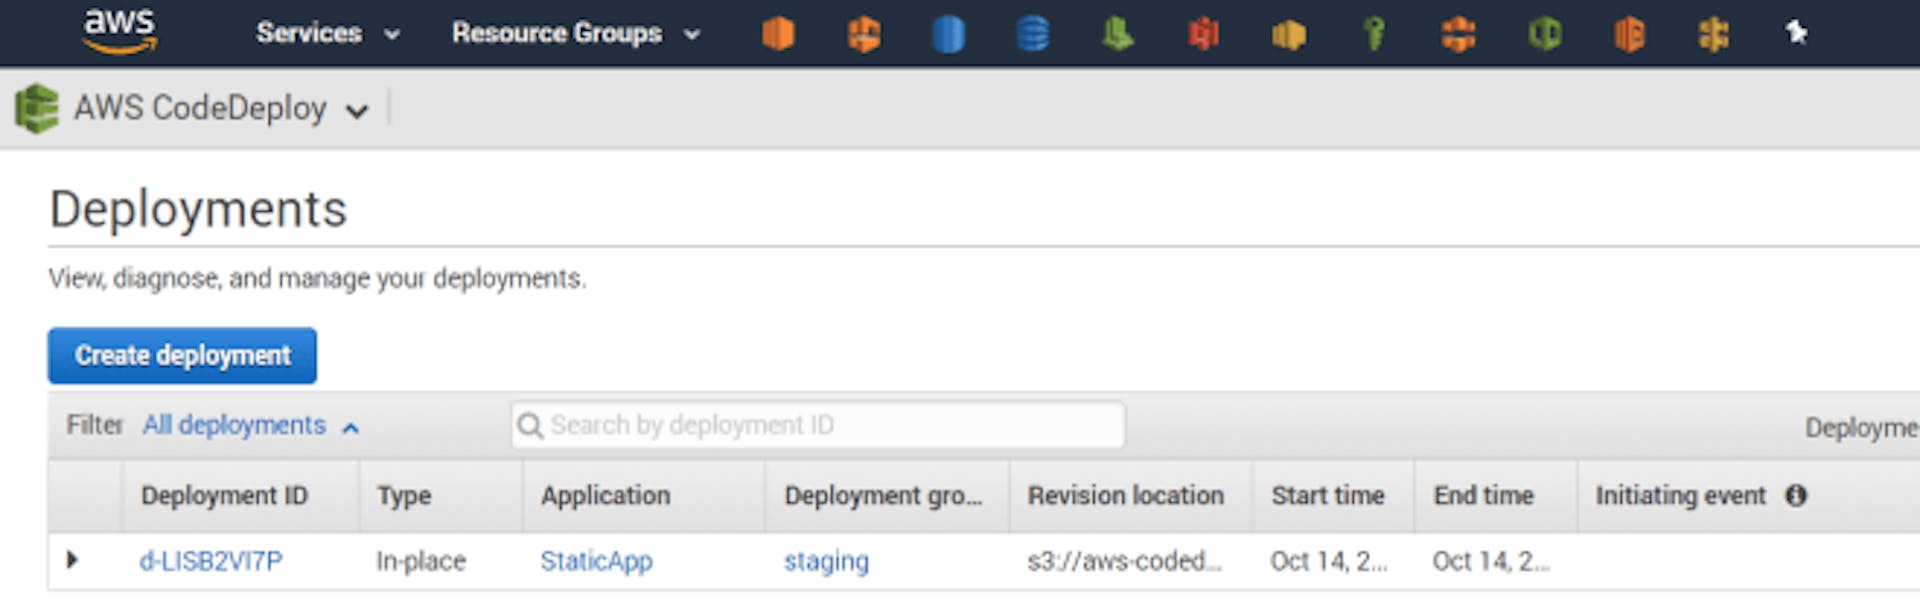The height and width of the screenshot is (615, 1920).
Task: Expand the d-LISB2VI7P deployment row
Action: pos(72,560)
